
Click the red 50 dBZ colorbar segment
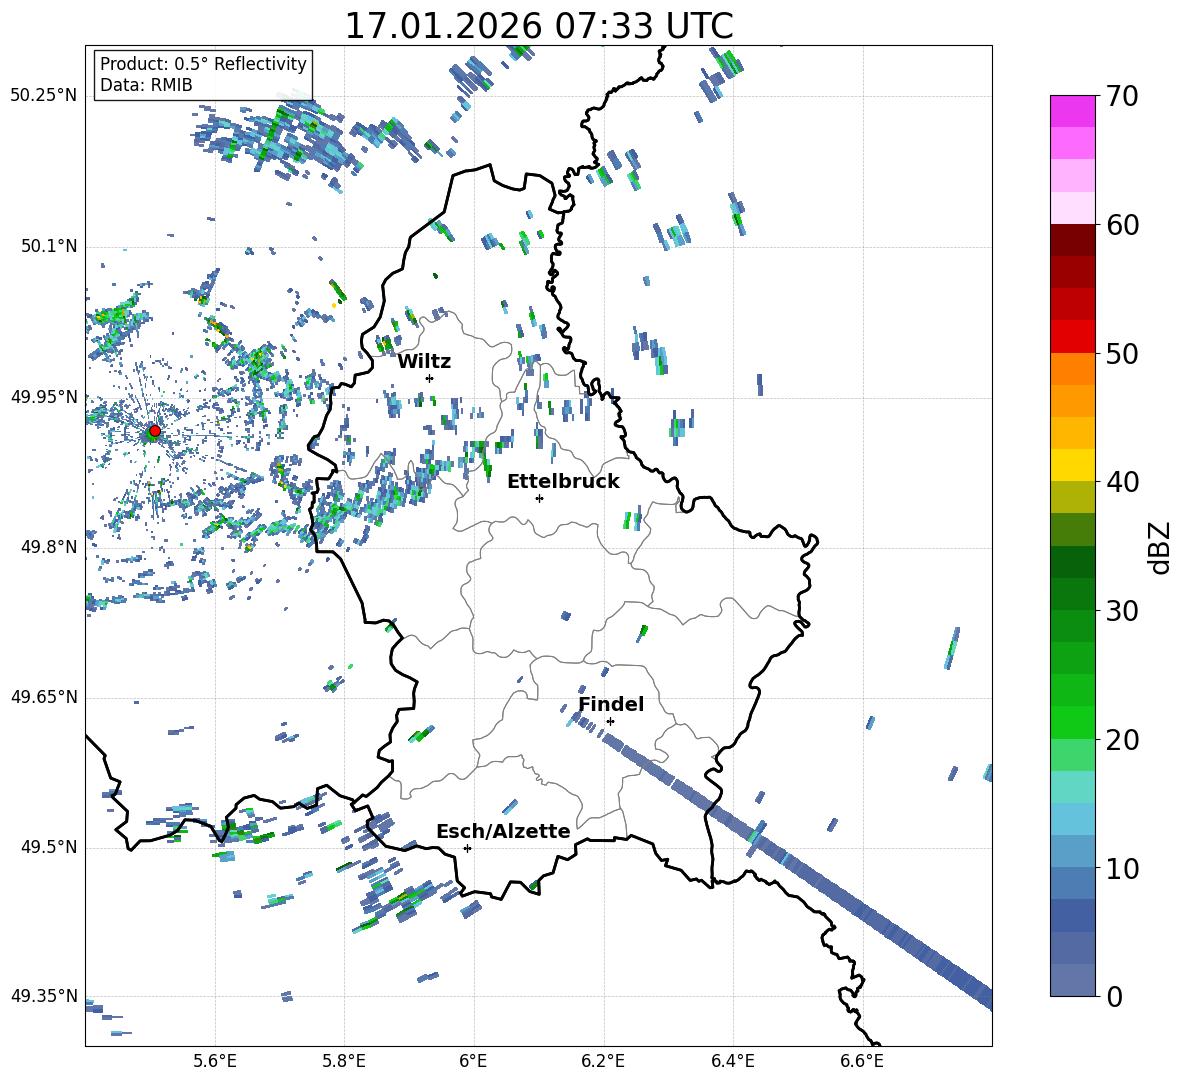[1072, 337]
